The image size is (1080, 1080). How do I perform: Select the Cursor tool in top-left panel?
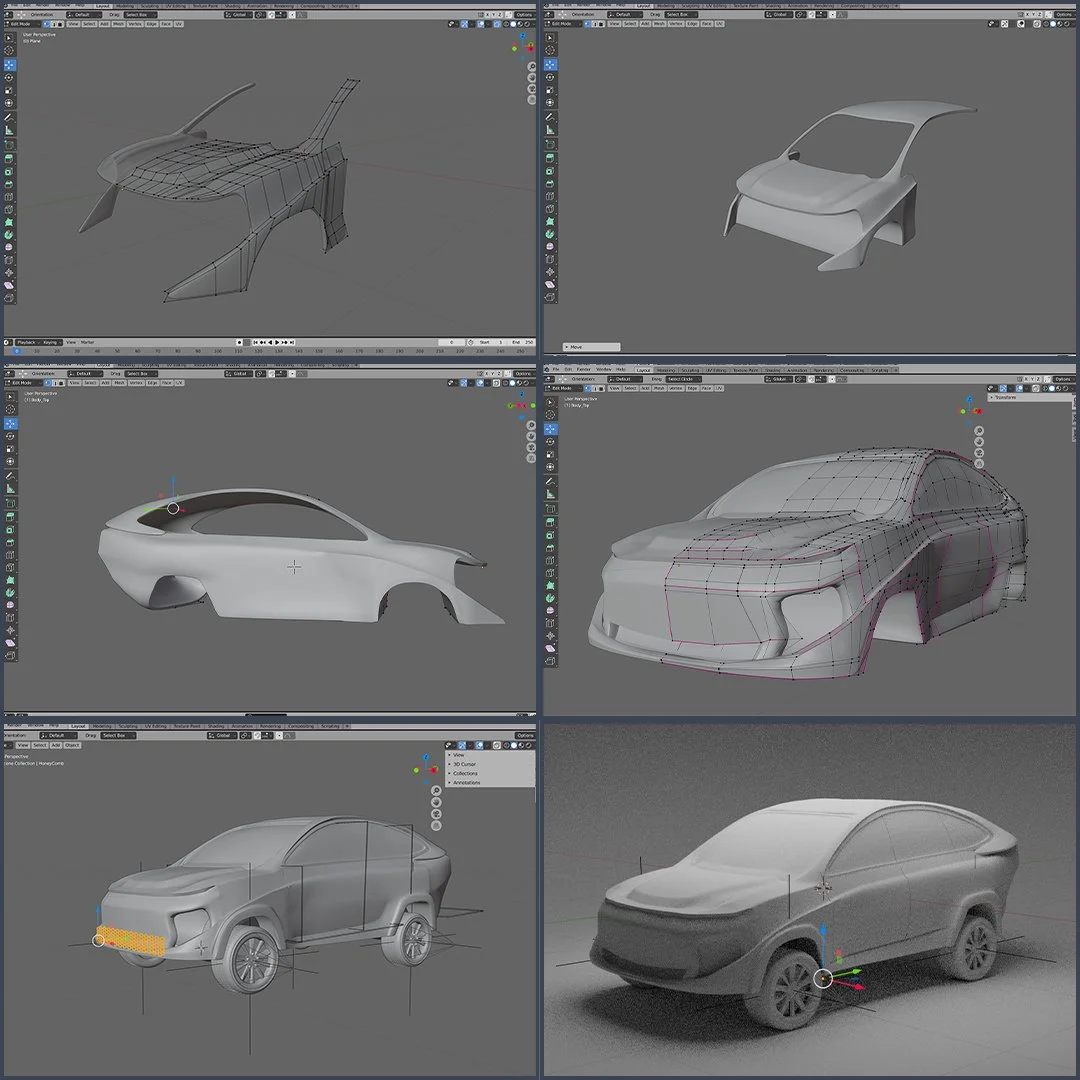coord(9,50)
